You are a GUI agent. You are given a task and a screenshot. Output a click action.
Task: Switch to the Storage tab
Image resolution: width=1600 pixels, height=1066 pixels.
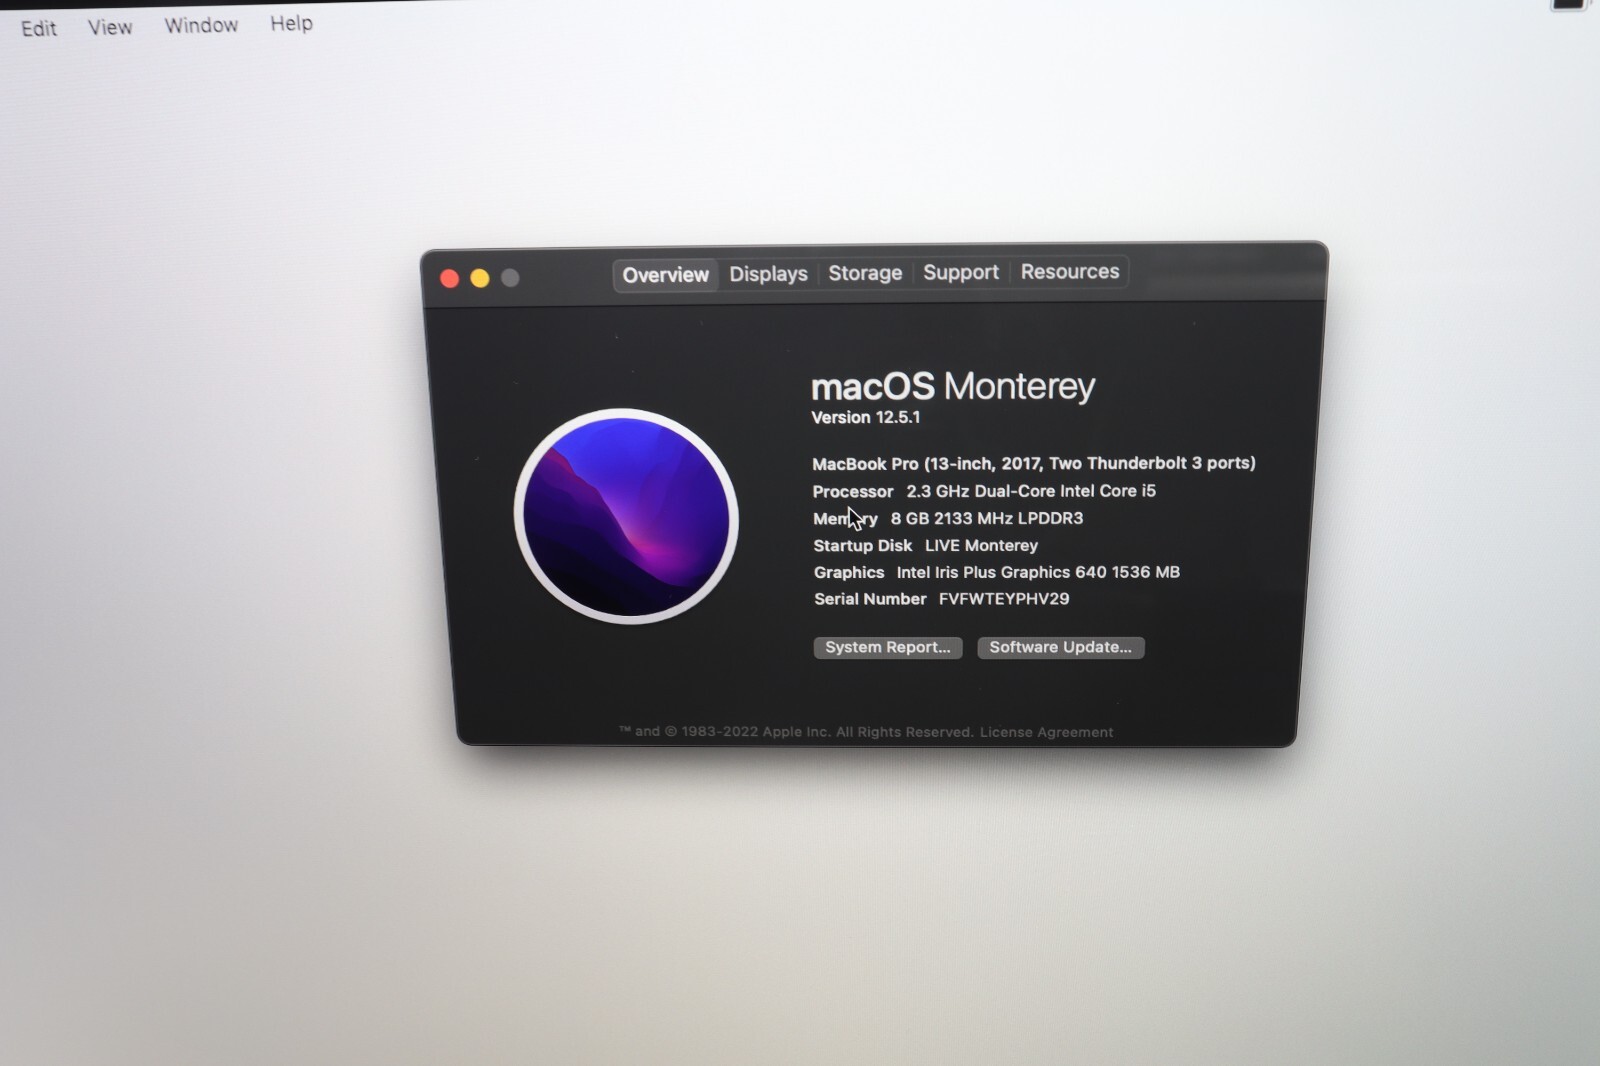click(865, 273)
